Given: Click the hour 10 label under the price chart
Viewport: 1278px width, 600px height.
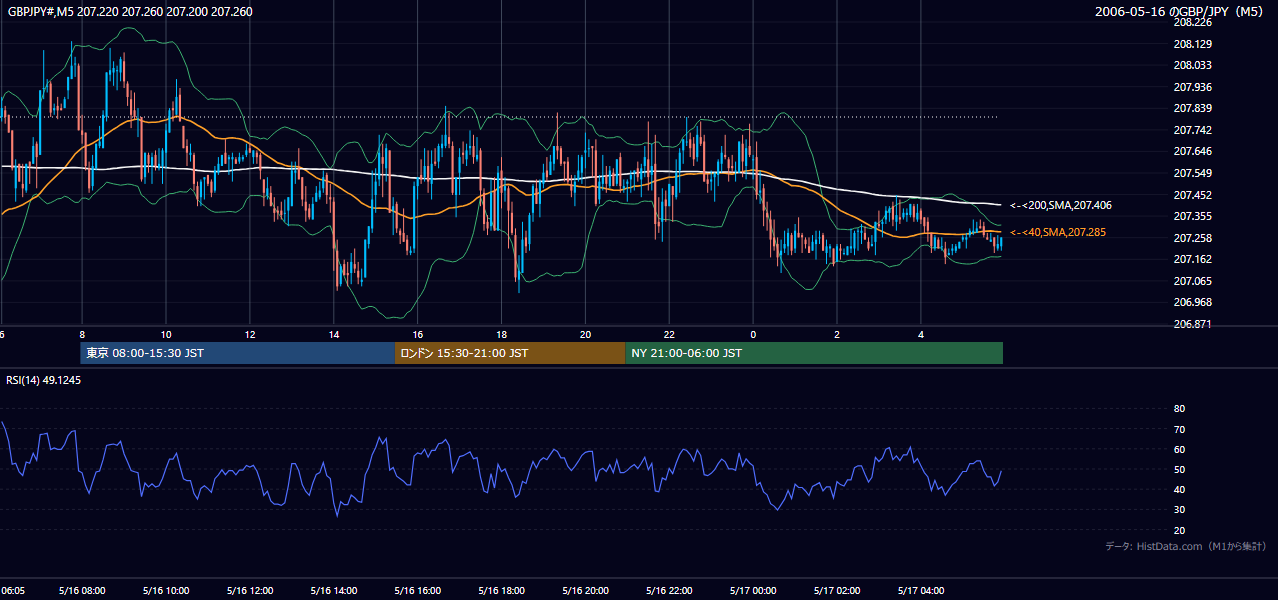Looking at the screenshot, I should (166, 335).
